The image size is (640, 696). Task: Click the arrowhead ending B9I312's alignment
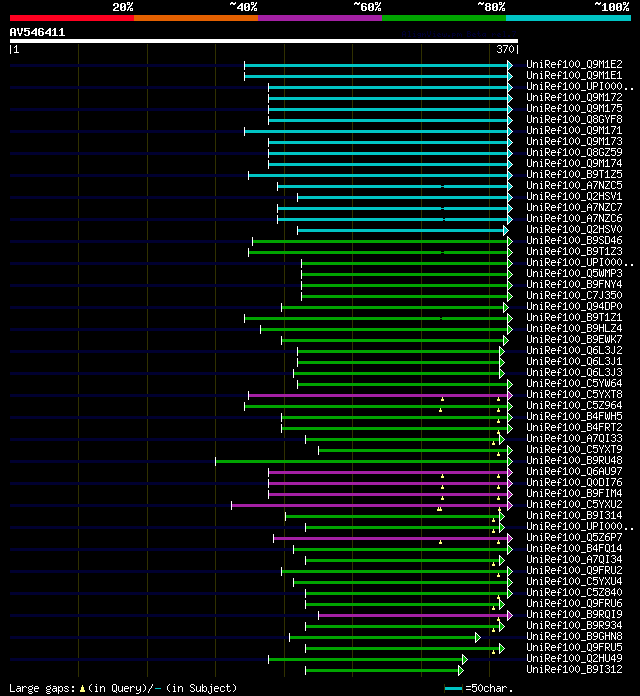461,670
